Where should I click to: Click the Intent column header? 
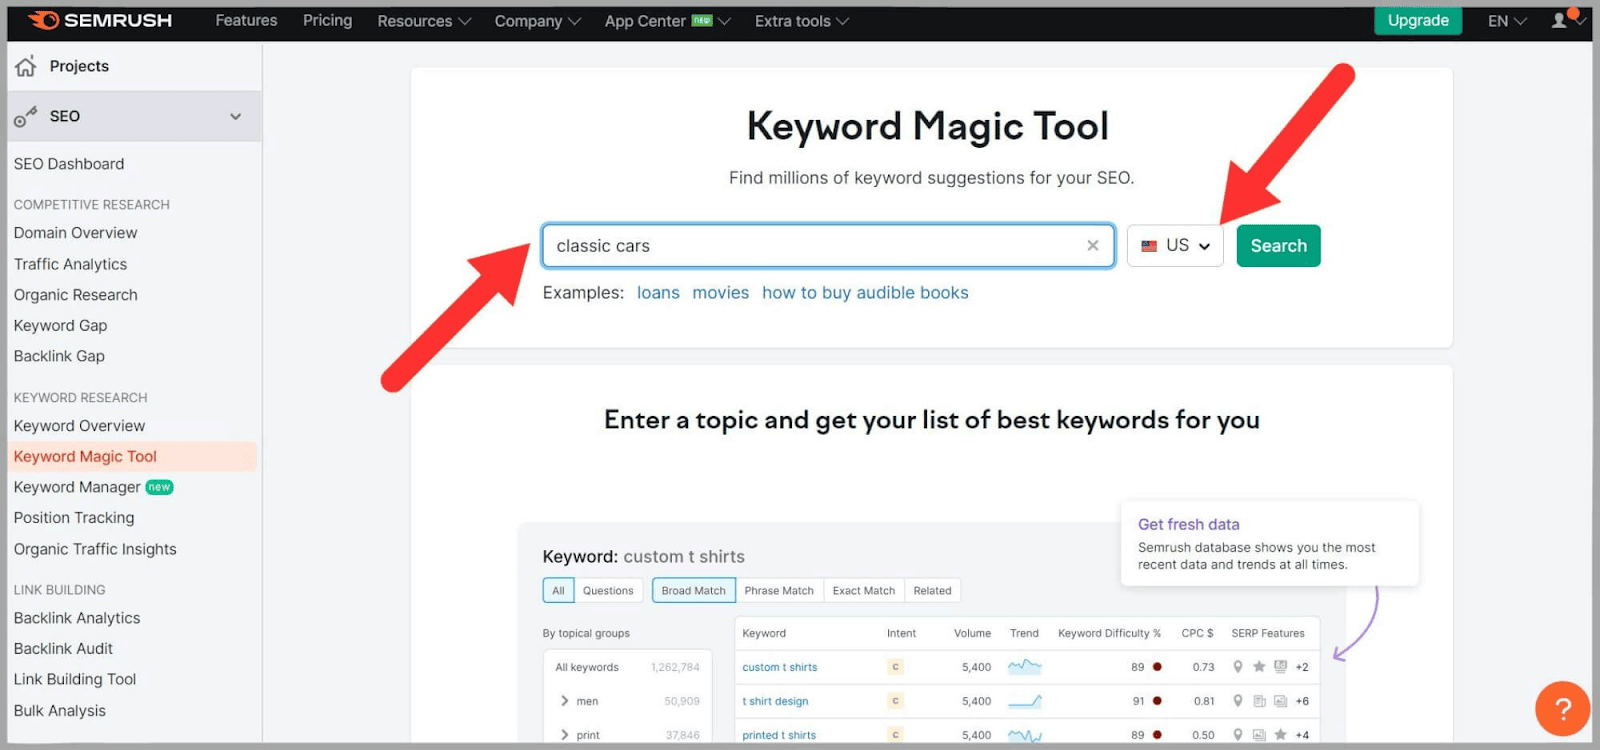(x=901, y=633)
